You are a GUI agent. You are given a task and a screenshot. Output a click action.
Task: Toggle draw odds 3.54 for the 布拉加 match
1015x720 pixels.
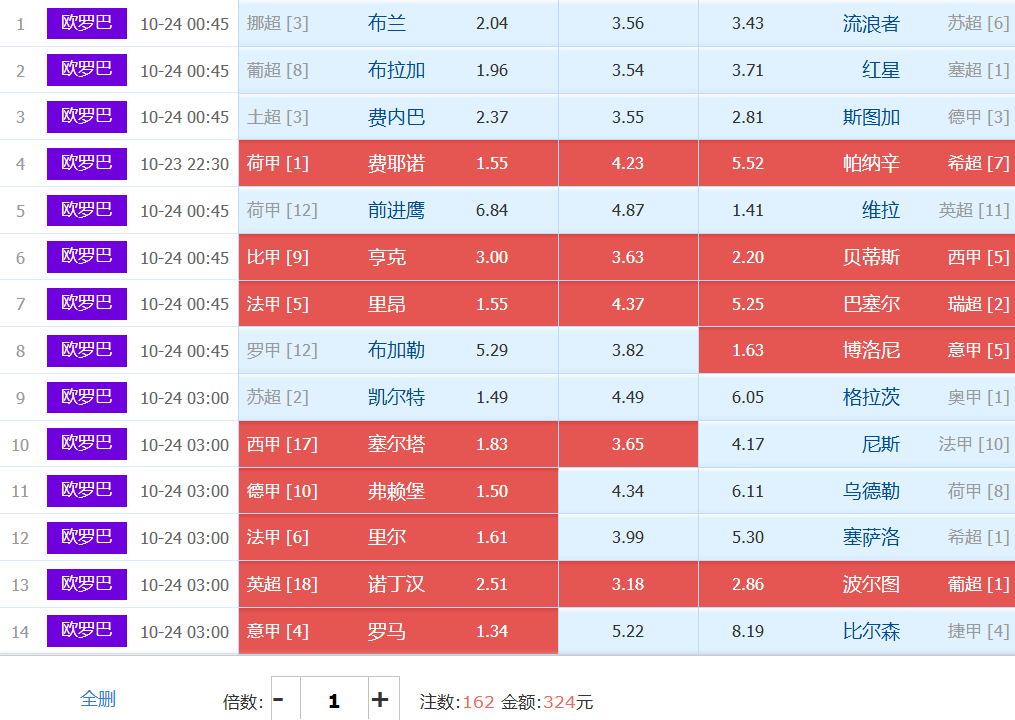coord(628,70)
